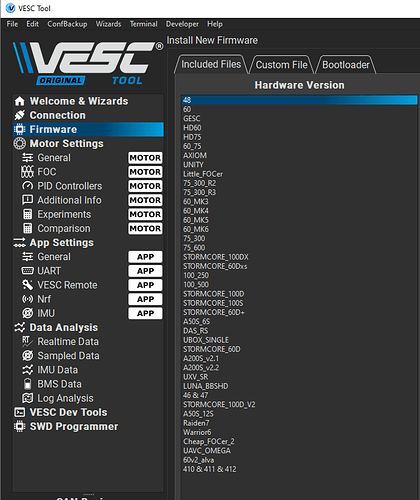Click the Nrf radio signal icon

(x=28, y=299)
